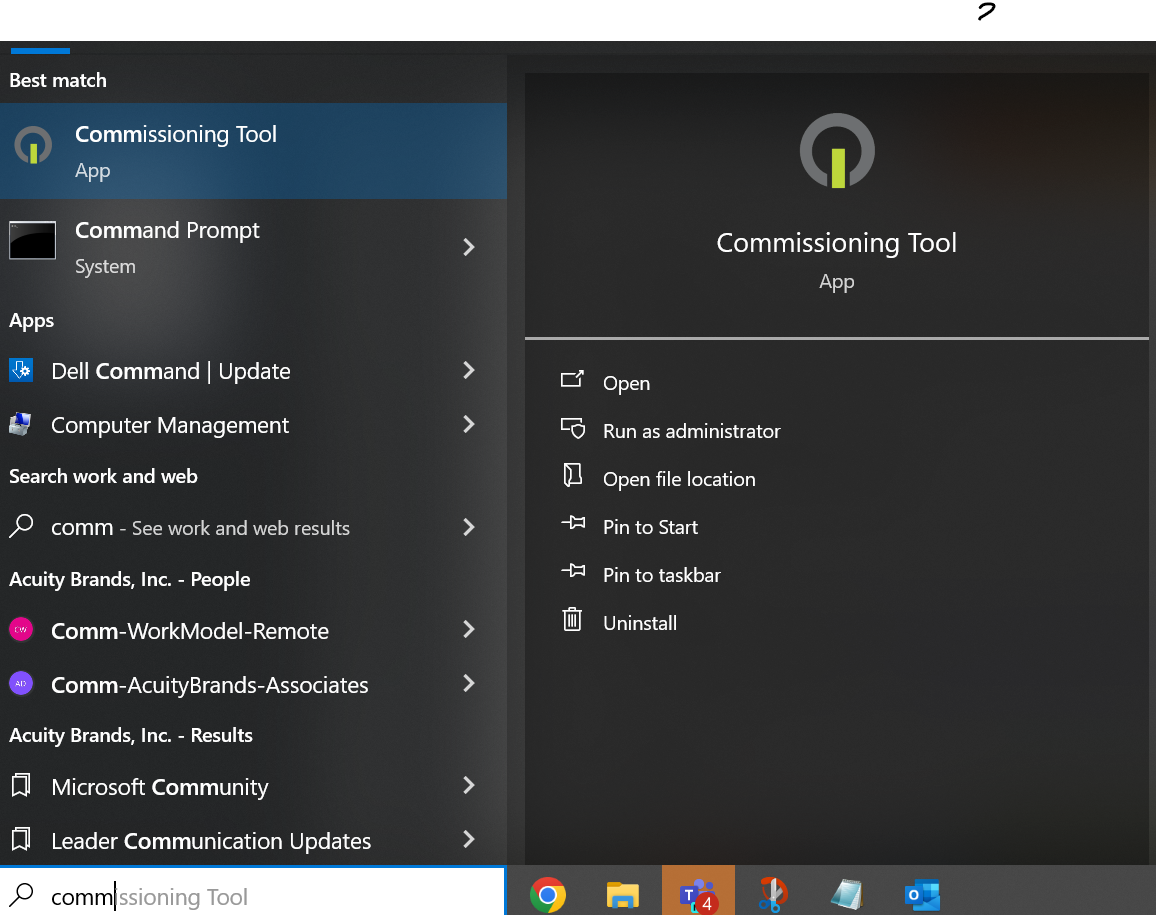Image resolution: width=1156 pixels, height=915 pixels.
Task: Open Notepad from the taskbar
Action: coord(846,893)
